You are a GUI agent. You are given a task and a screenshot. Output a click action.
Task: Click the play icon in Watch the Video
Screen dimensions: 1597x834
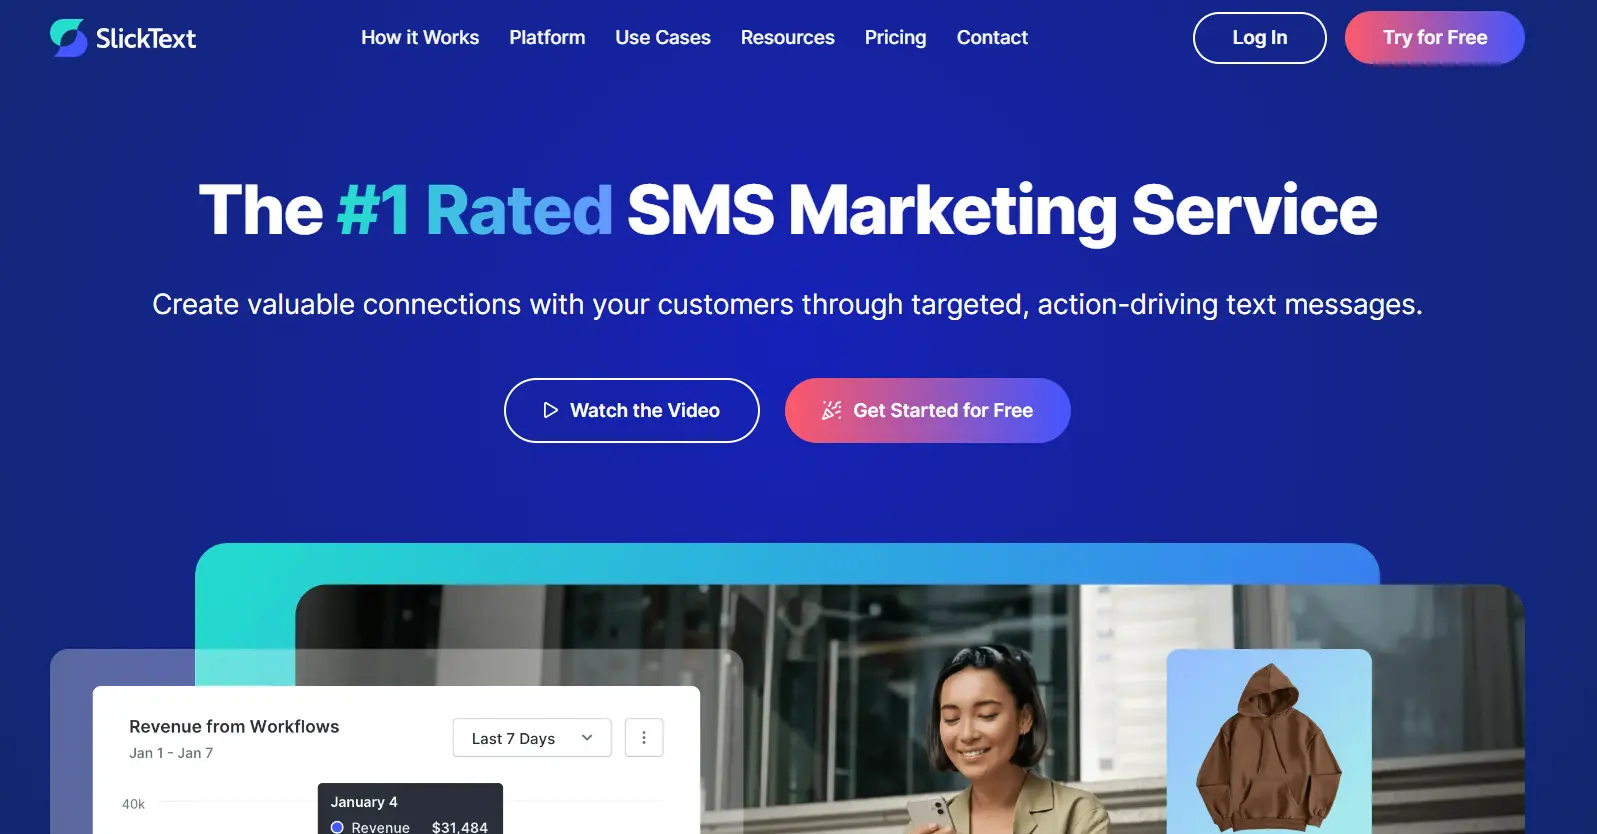pos(550,410)
